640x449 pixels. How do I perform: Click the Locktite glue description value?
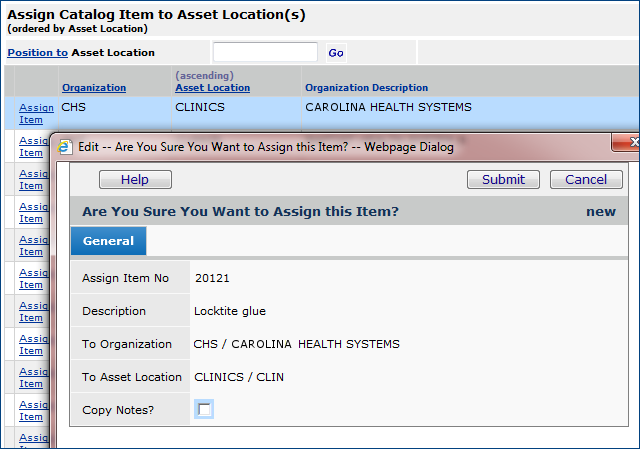coord(230,311)
